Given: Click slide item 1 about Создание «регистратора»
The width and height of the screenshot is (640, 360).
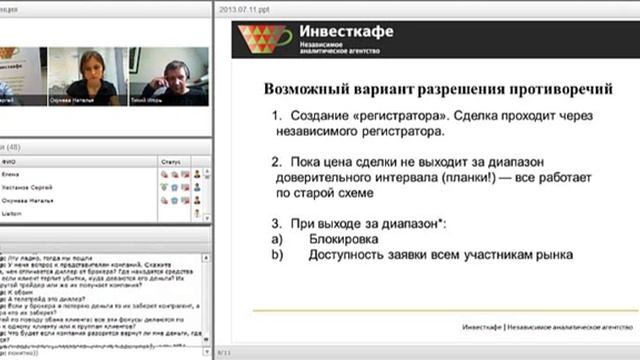Looking at the screenshot, I should coord(432,124).
